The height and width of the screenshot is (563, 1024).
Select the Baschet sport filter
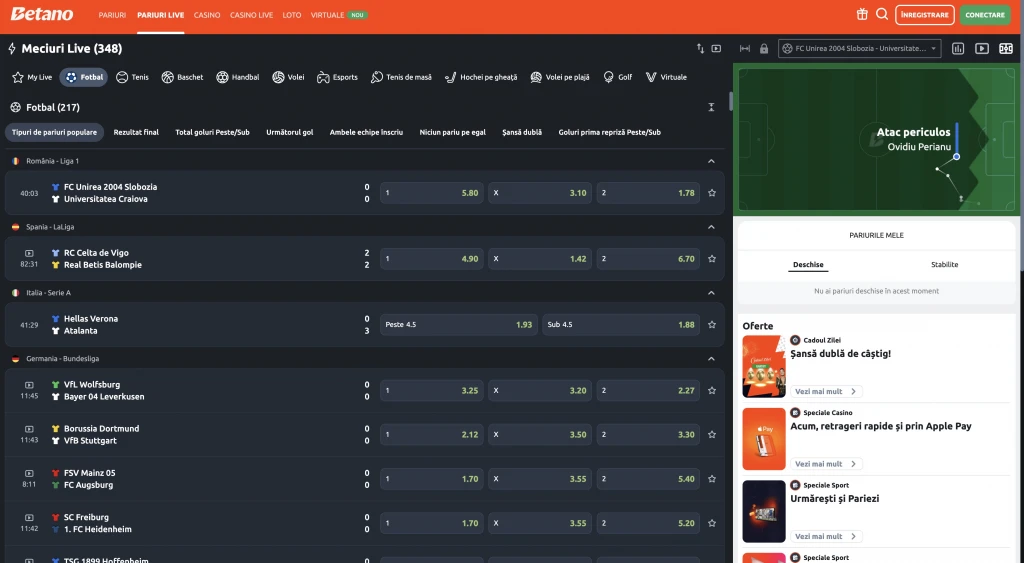click(182, 77)
